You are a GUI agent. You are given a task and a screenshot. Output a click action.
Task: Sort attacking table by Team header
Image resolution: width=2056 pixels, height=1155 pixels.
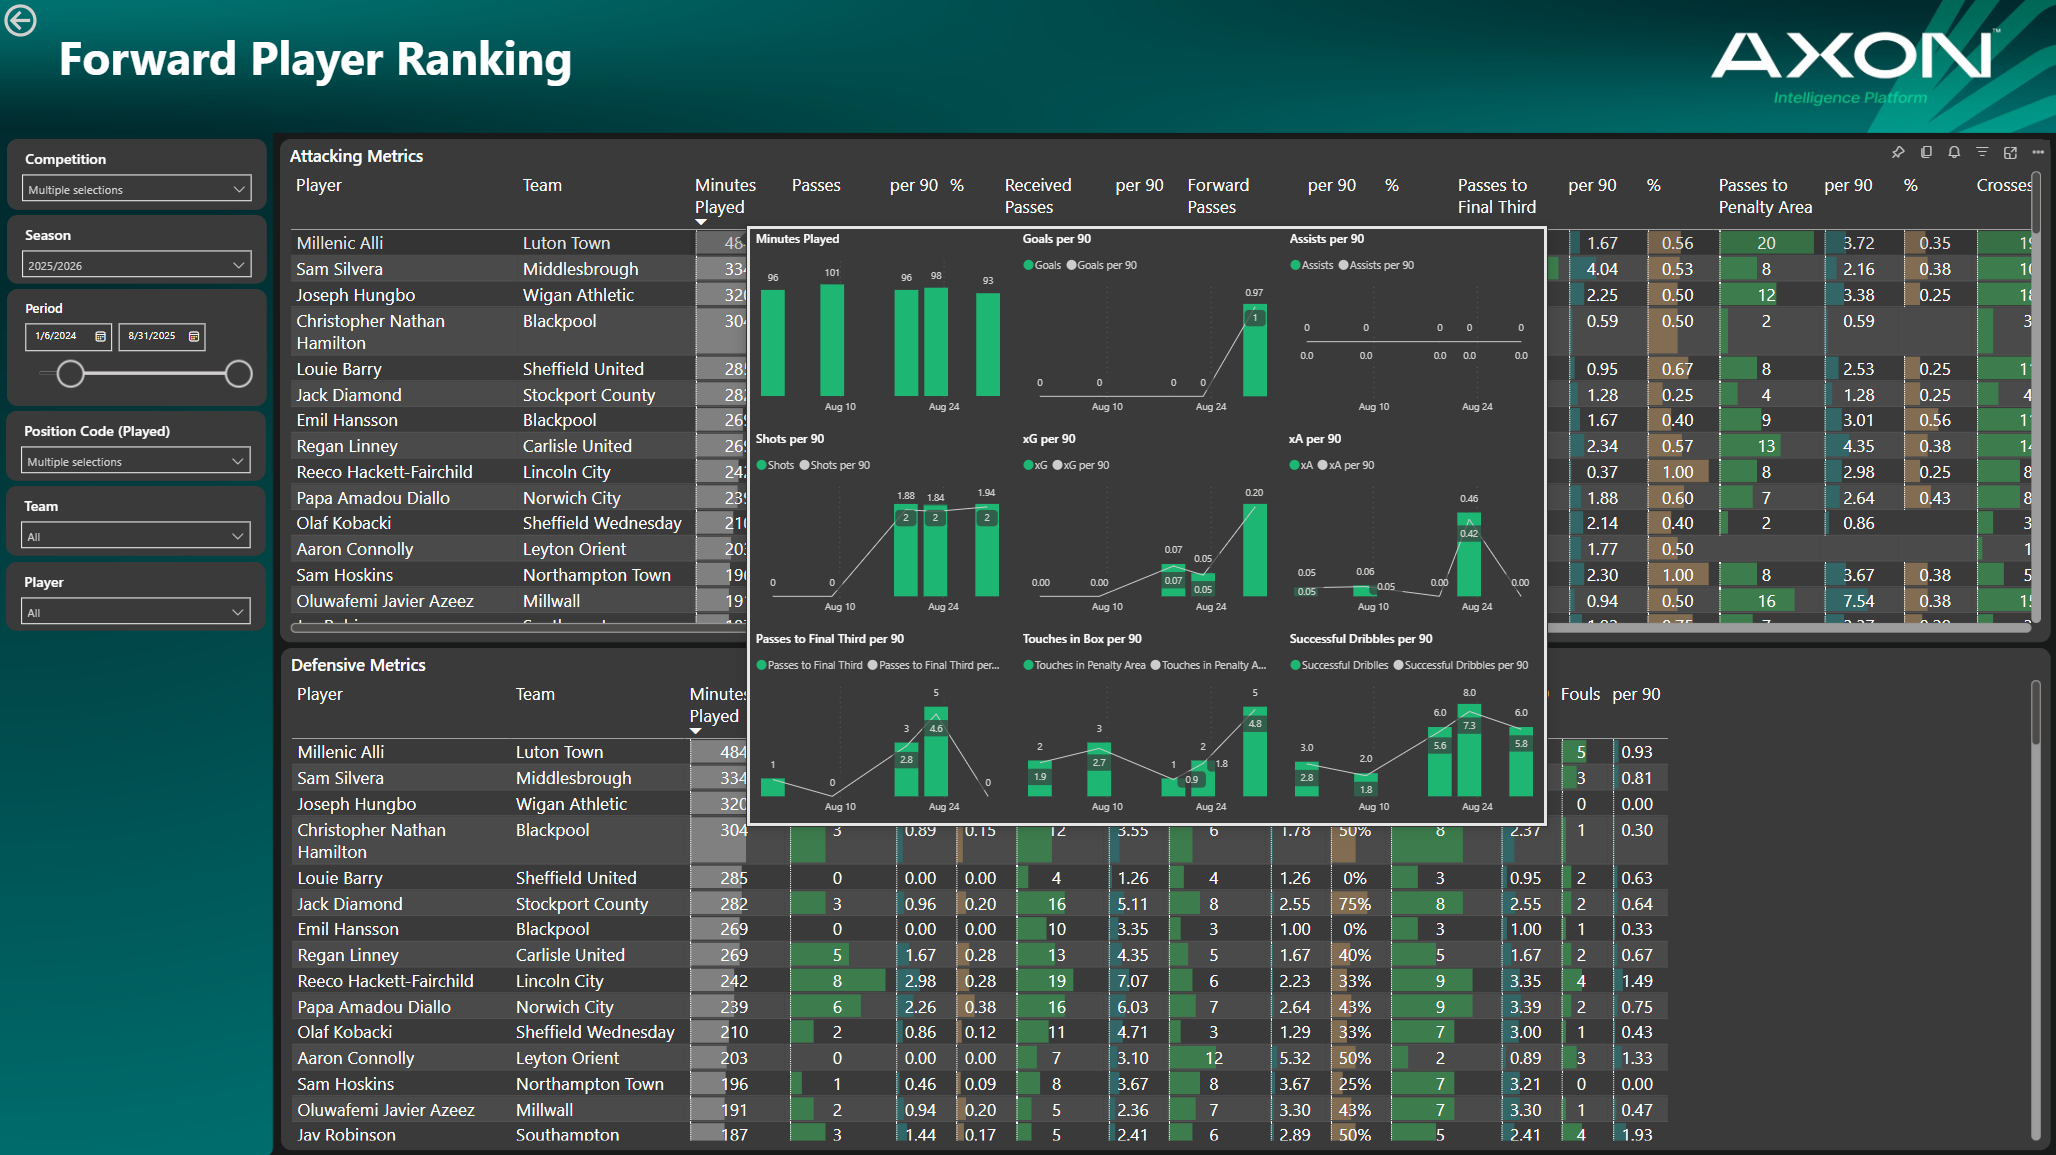542,185
